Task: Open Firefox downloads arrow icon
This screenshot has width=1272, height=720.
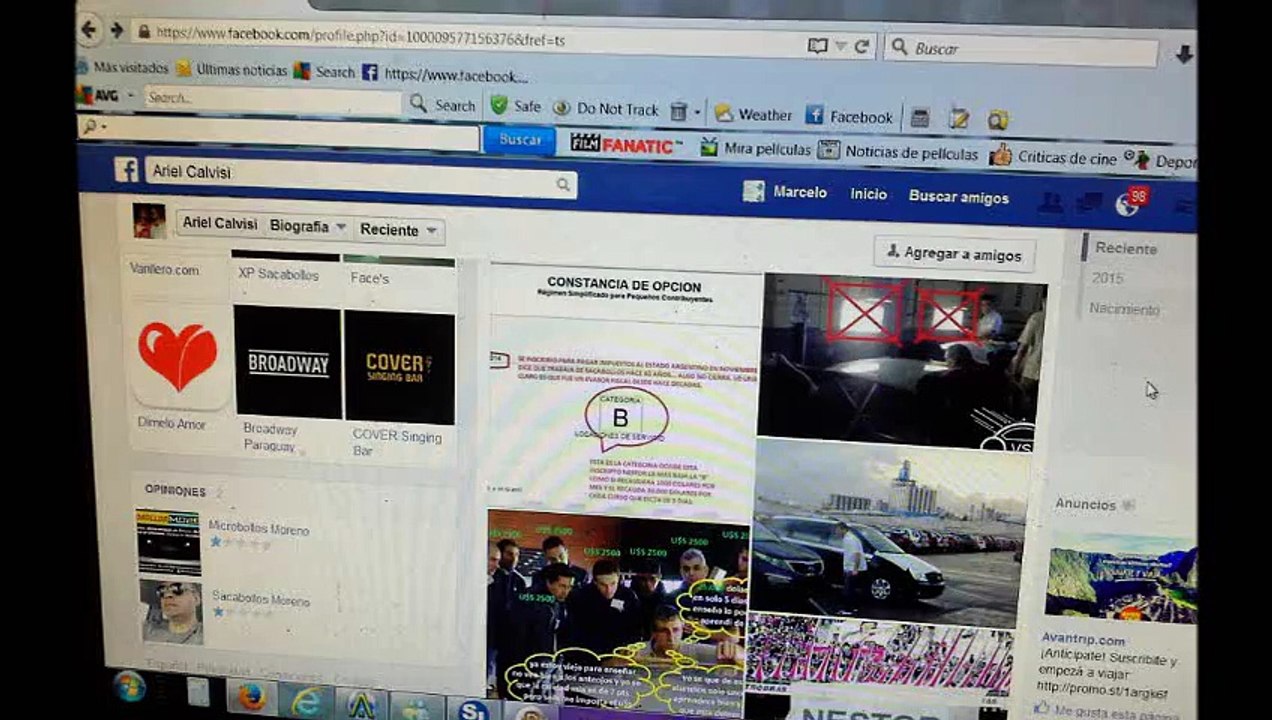Action: coord(1184,54)
